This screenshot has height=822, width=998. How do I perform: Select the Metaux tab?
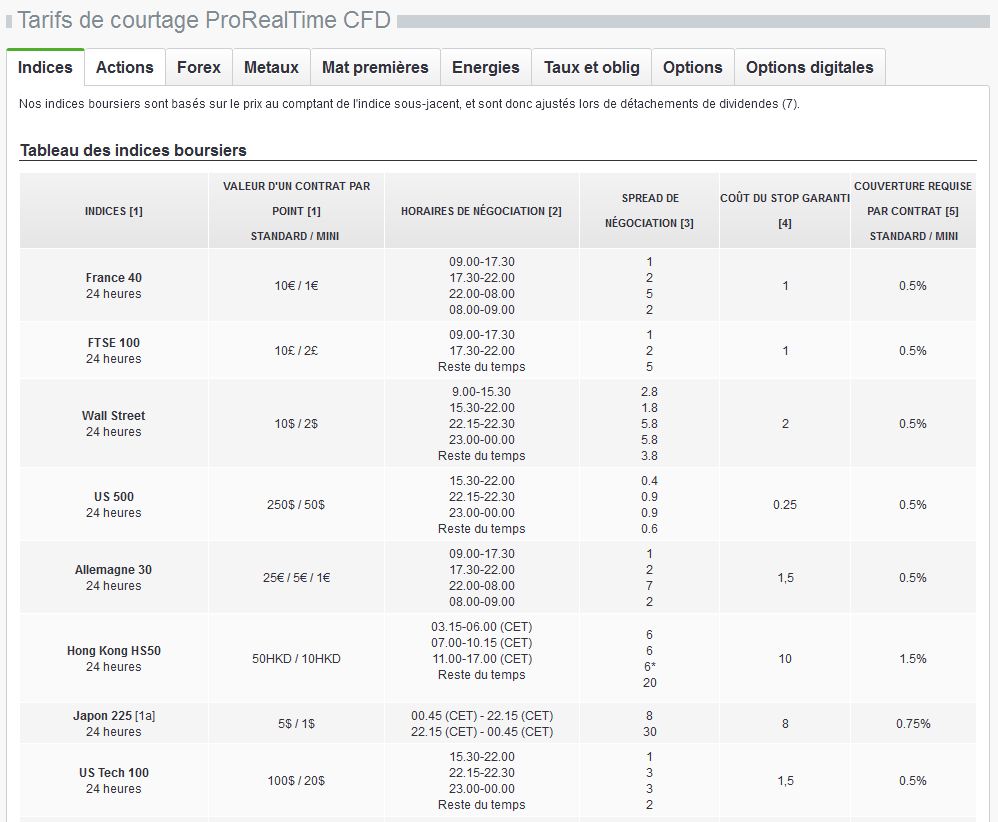[x=271, y=67]
